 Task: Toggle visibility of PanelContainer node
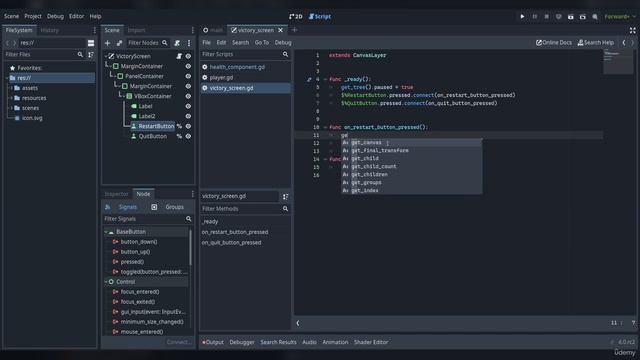(188, 76)
